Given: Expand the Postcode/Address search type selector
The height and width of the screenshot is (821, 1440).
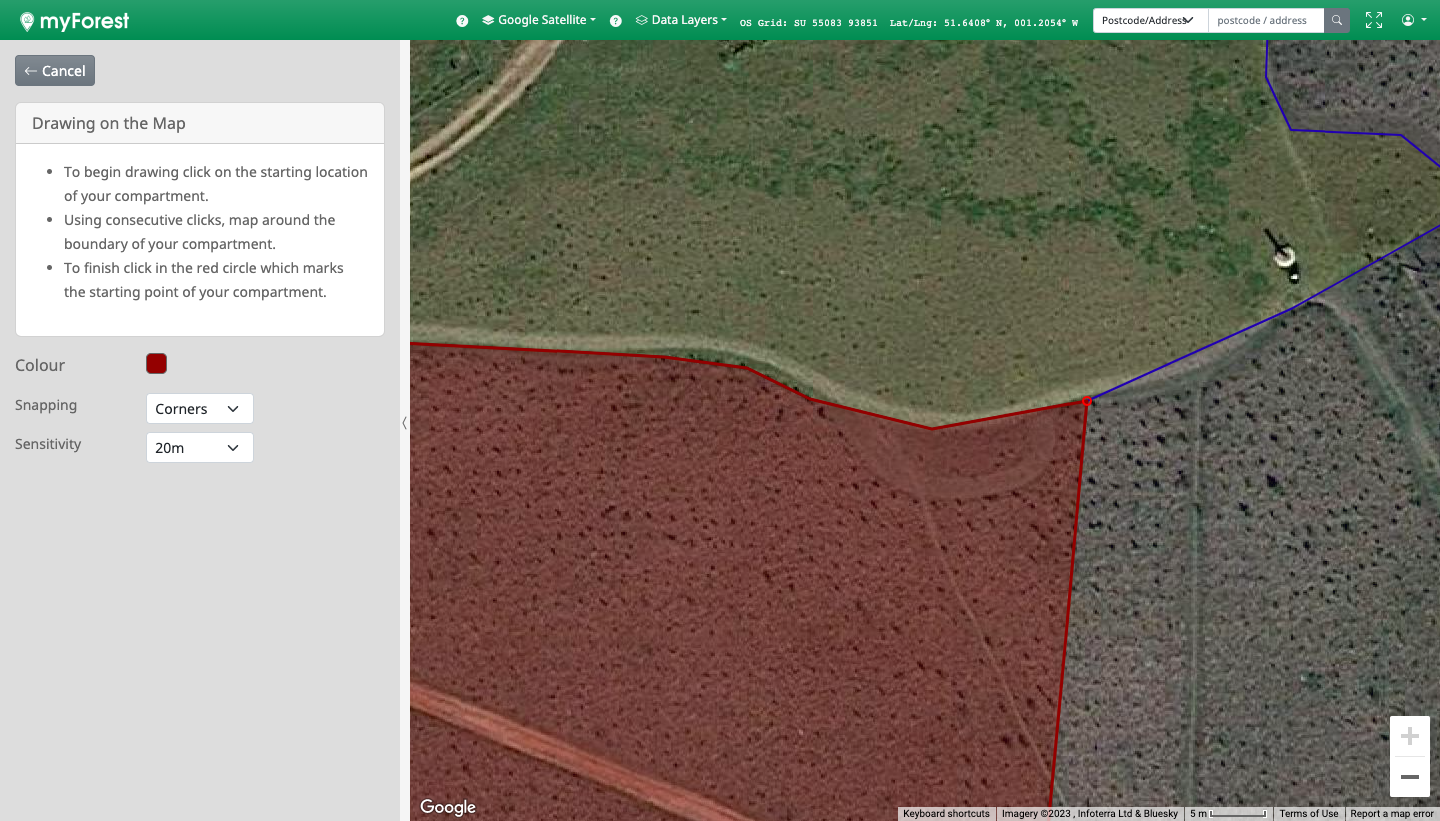Looking at the screenshot, I should (x=1149, y=20).
